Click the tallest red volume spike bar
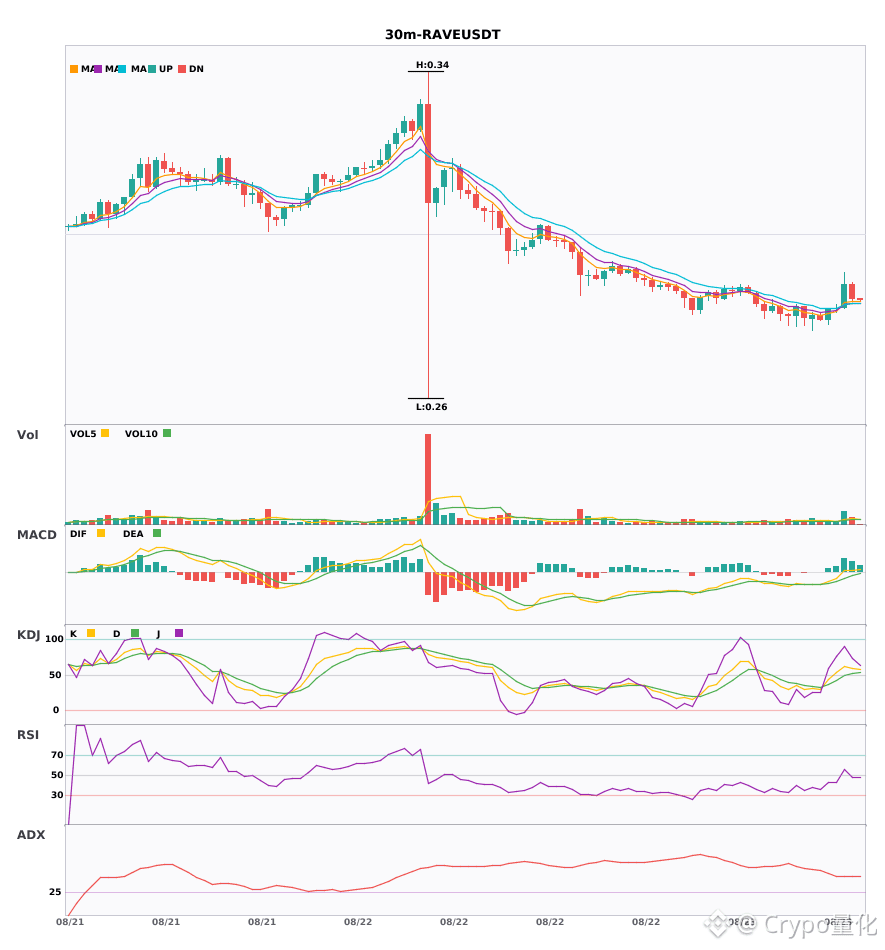The width and height of the screenshot is (885, 950). click(428, 479)
